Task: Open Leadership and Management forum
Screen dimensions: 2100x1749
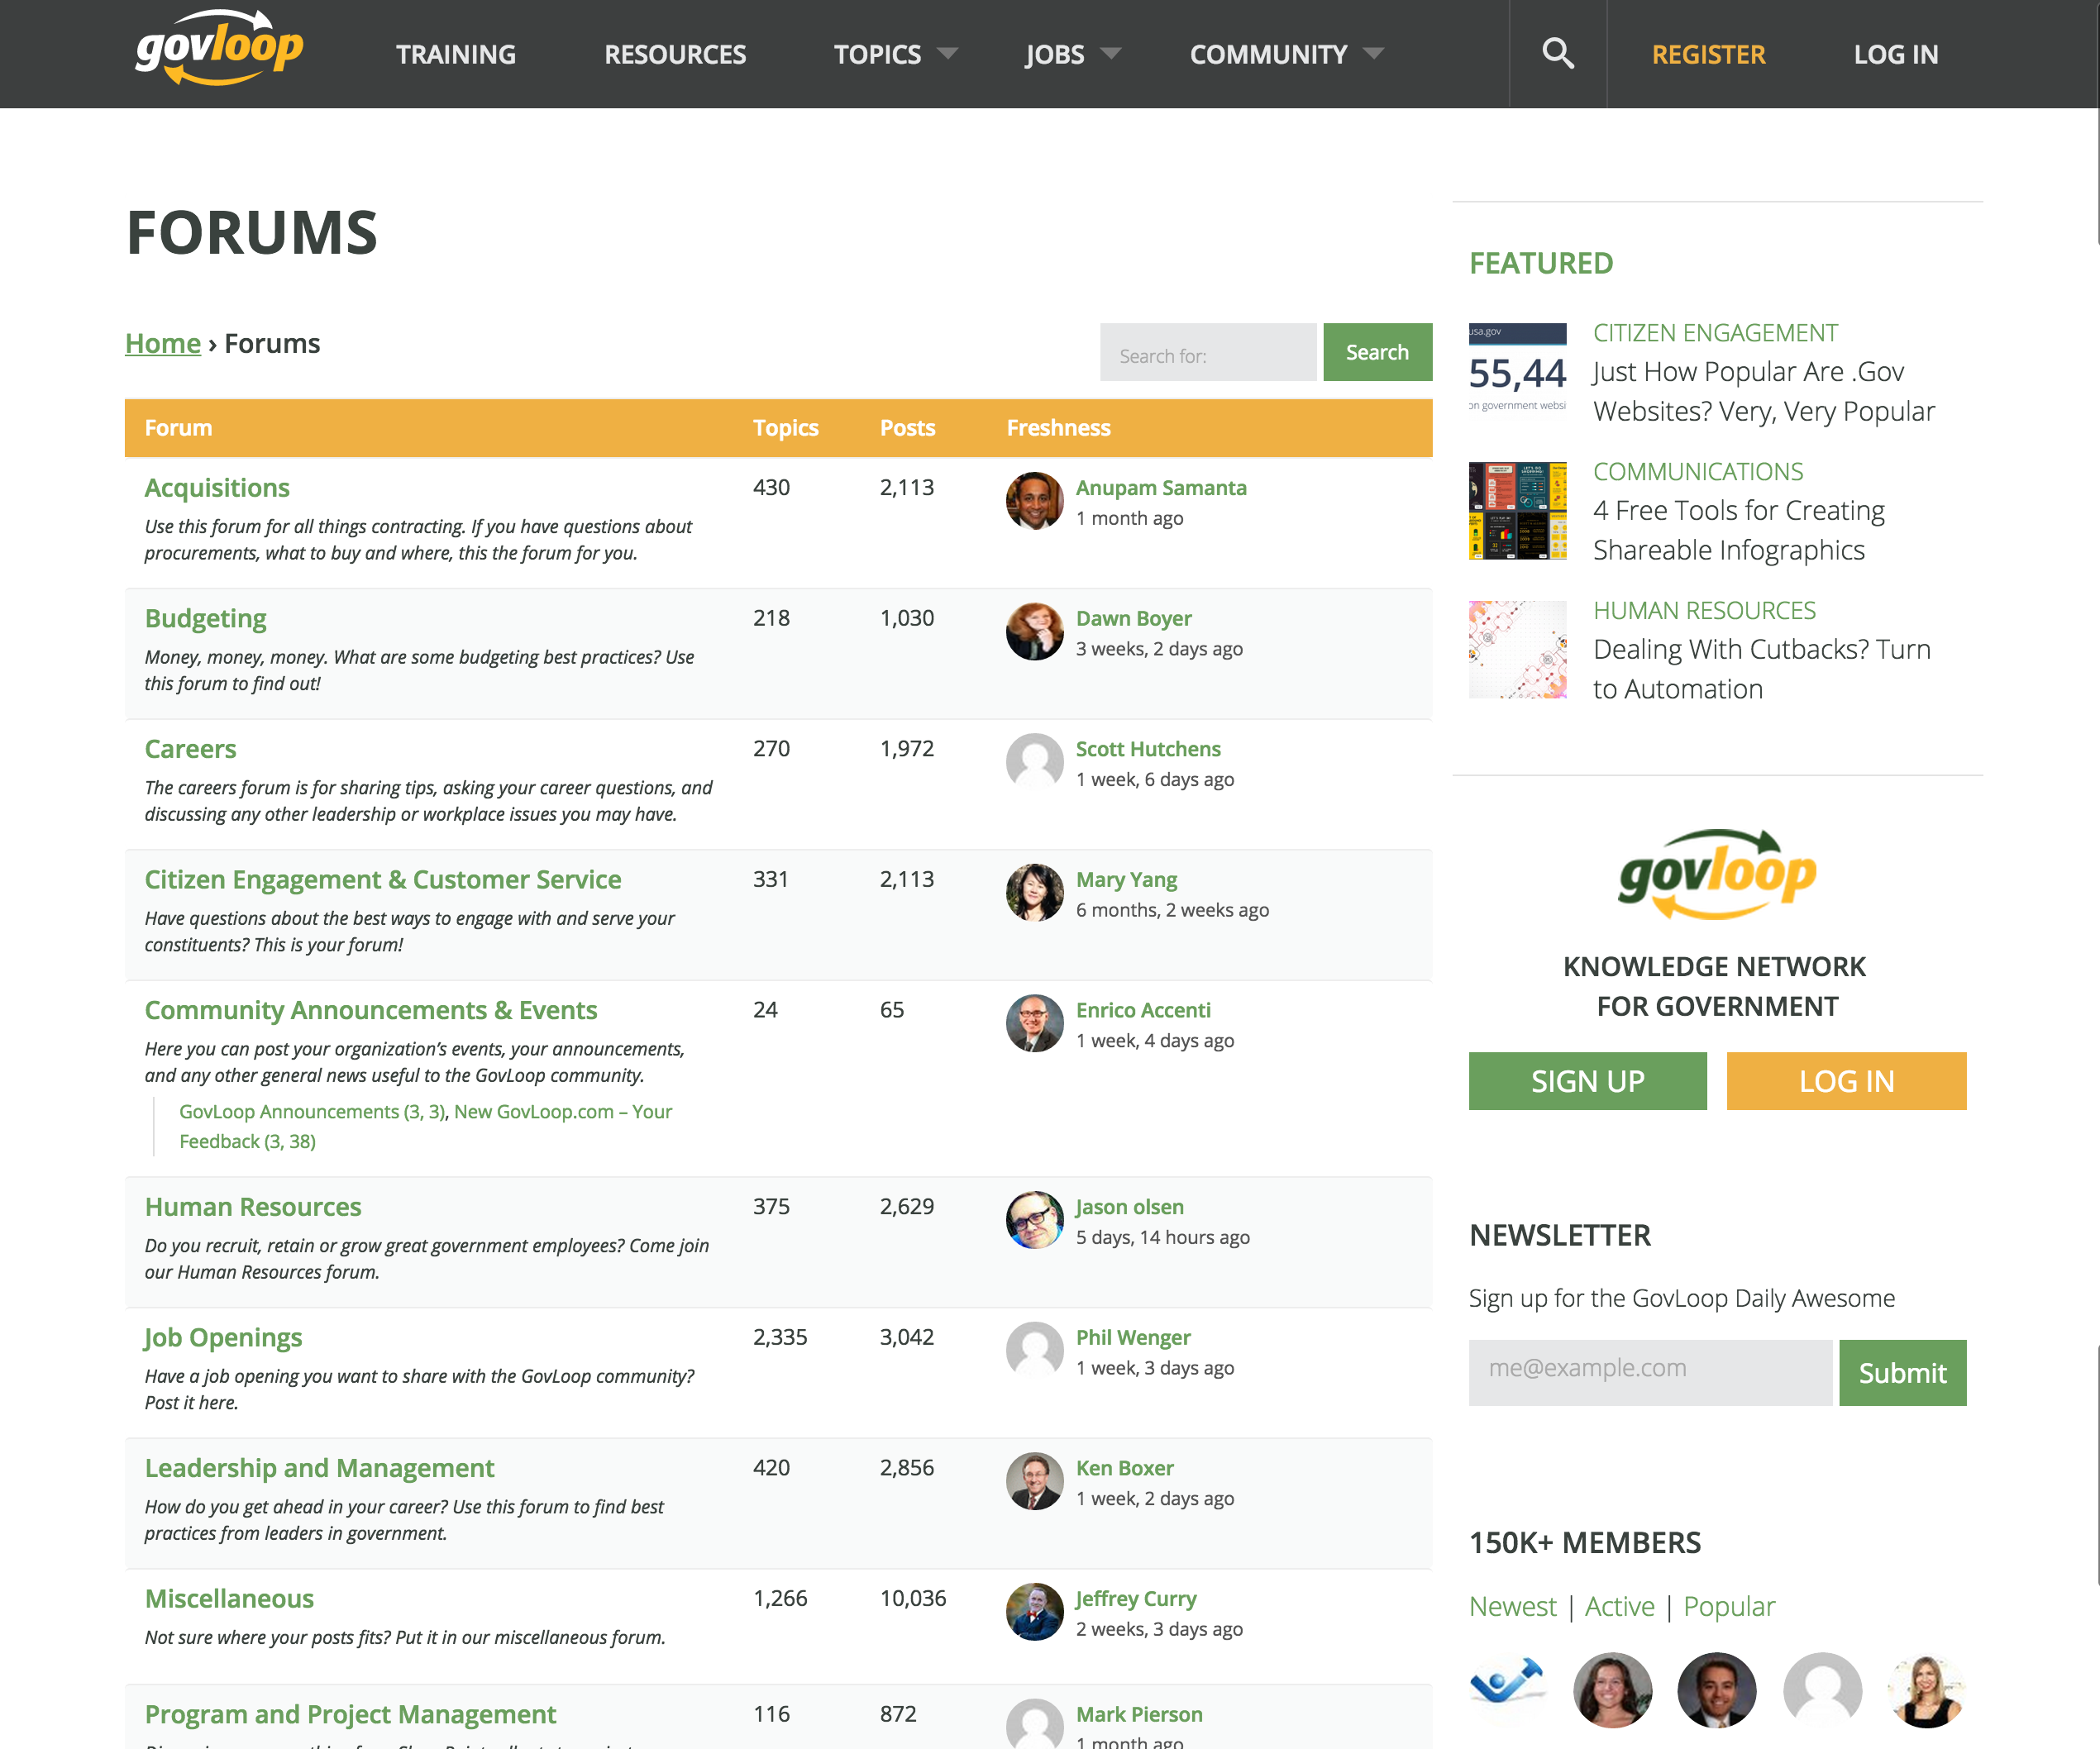Action: (x=319, y=1469)
